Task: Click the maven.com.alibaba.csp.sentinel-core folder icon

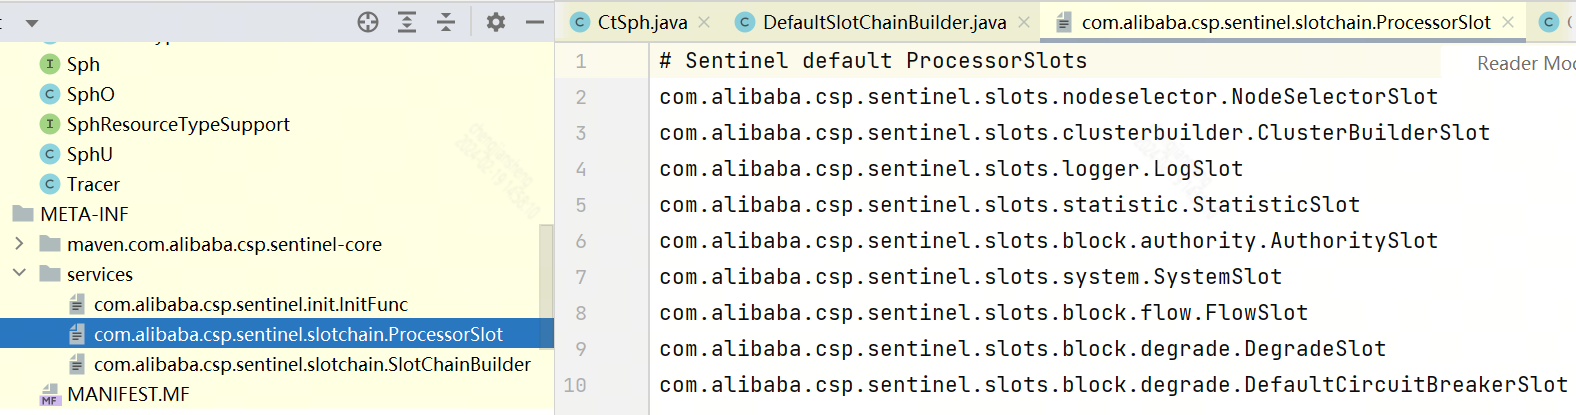Action: 50,244
